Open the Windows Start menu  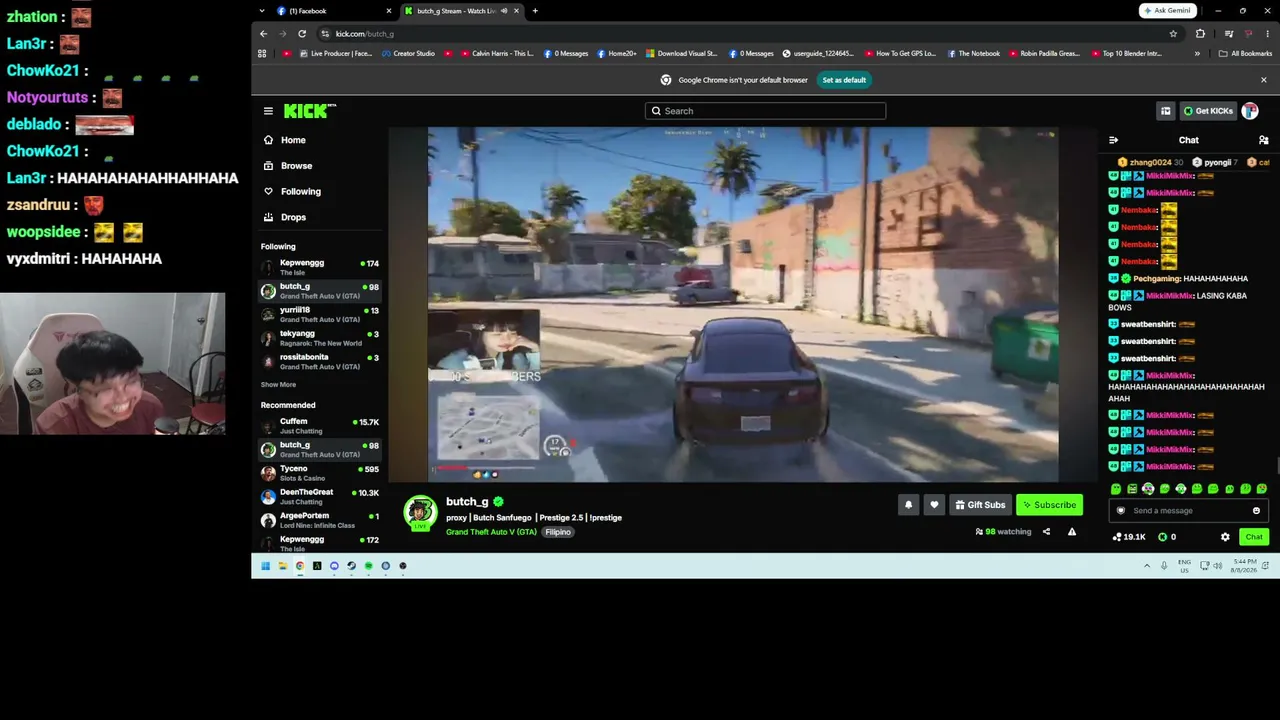coord(265,566)
